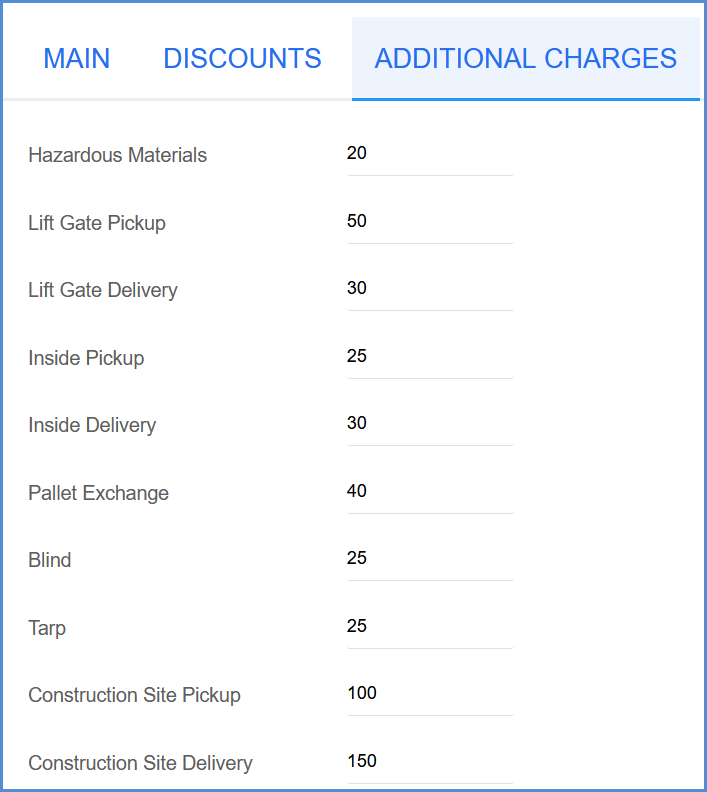The height and width of the screenshot is (792, 707).
Task: Click the Blind label text
Action: (x=49, y=560)
